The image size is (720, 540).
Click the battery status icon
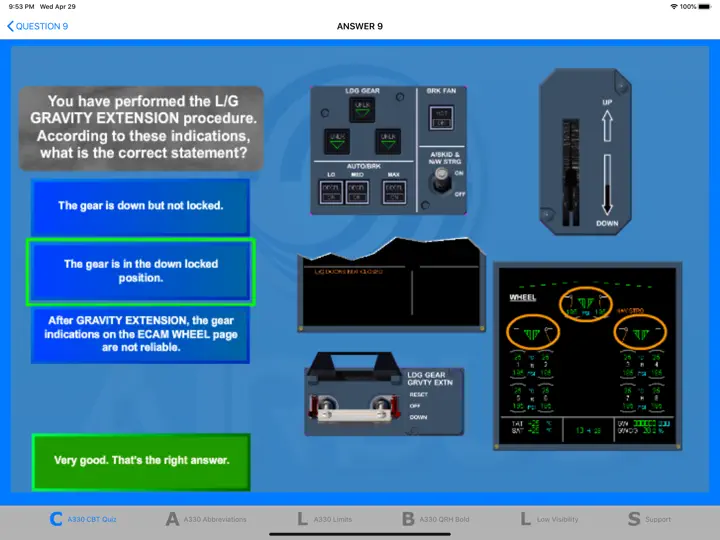(704, 6)
